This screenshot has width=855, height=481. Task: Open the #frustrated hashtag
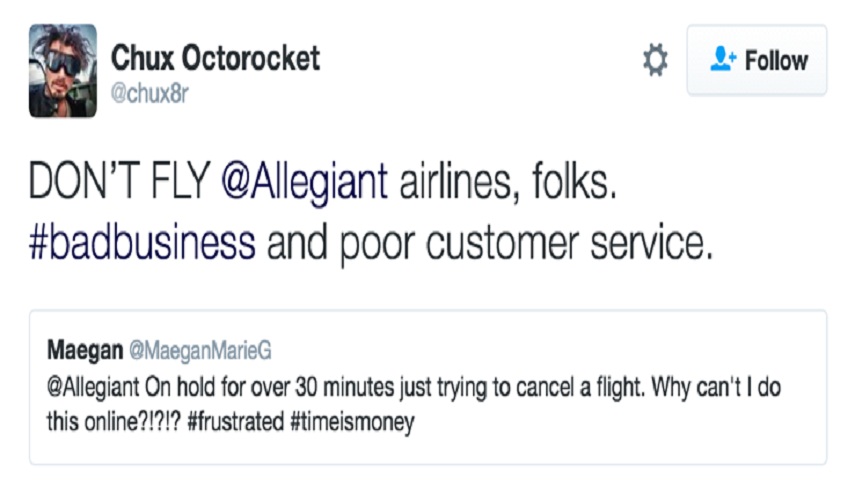(236, 421)
